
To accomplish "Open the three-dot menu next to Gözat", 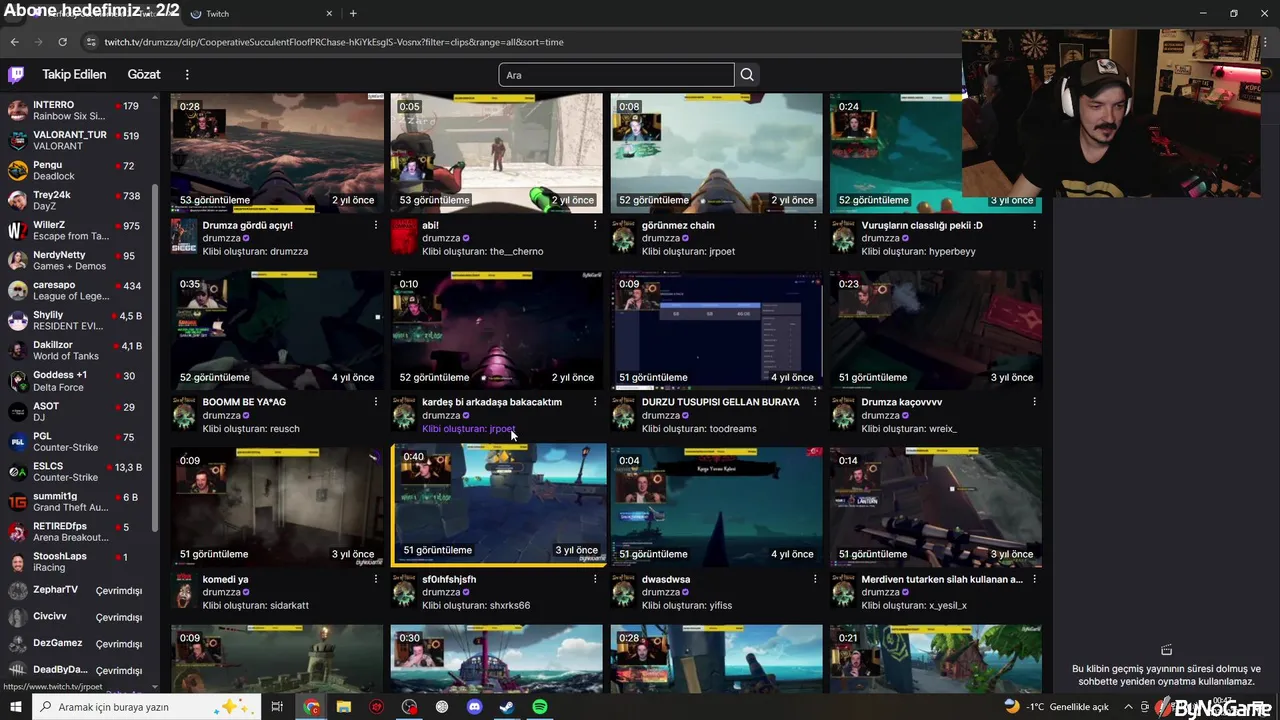I will click(x=187, y=74).
